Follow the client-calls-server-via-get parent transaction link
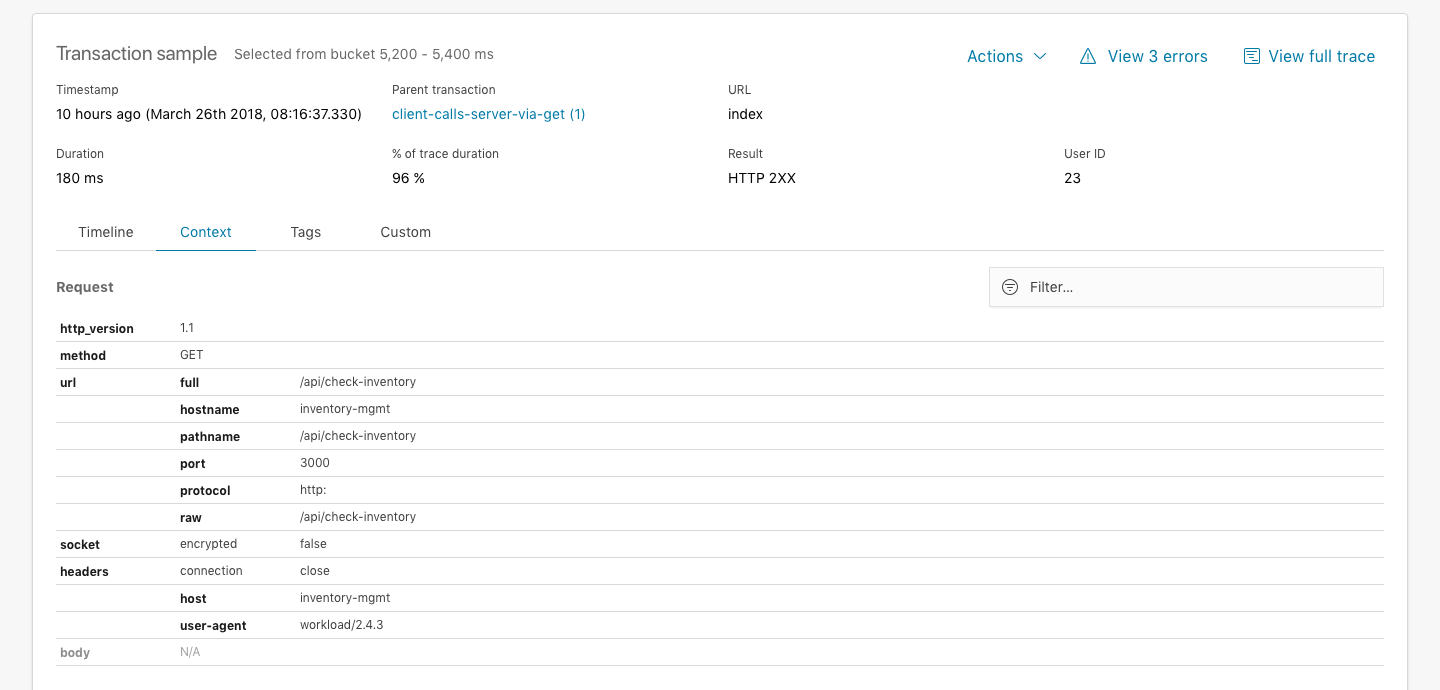The width and height of the screenshot is (1440, 690). [x=488, y=114]
